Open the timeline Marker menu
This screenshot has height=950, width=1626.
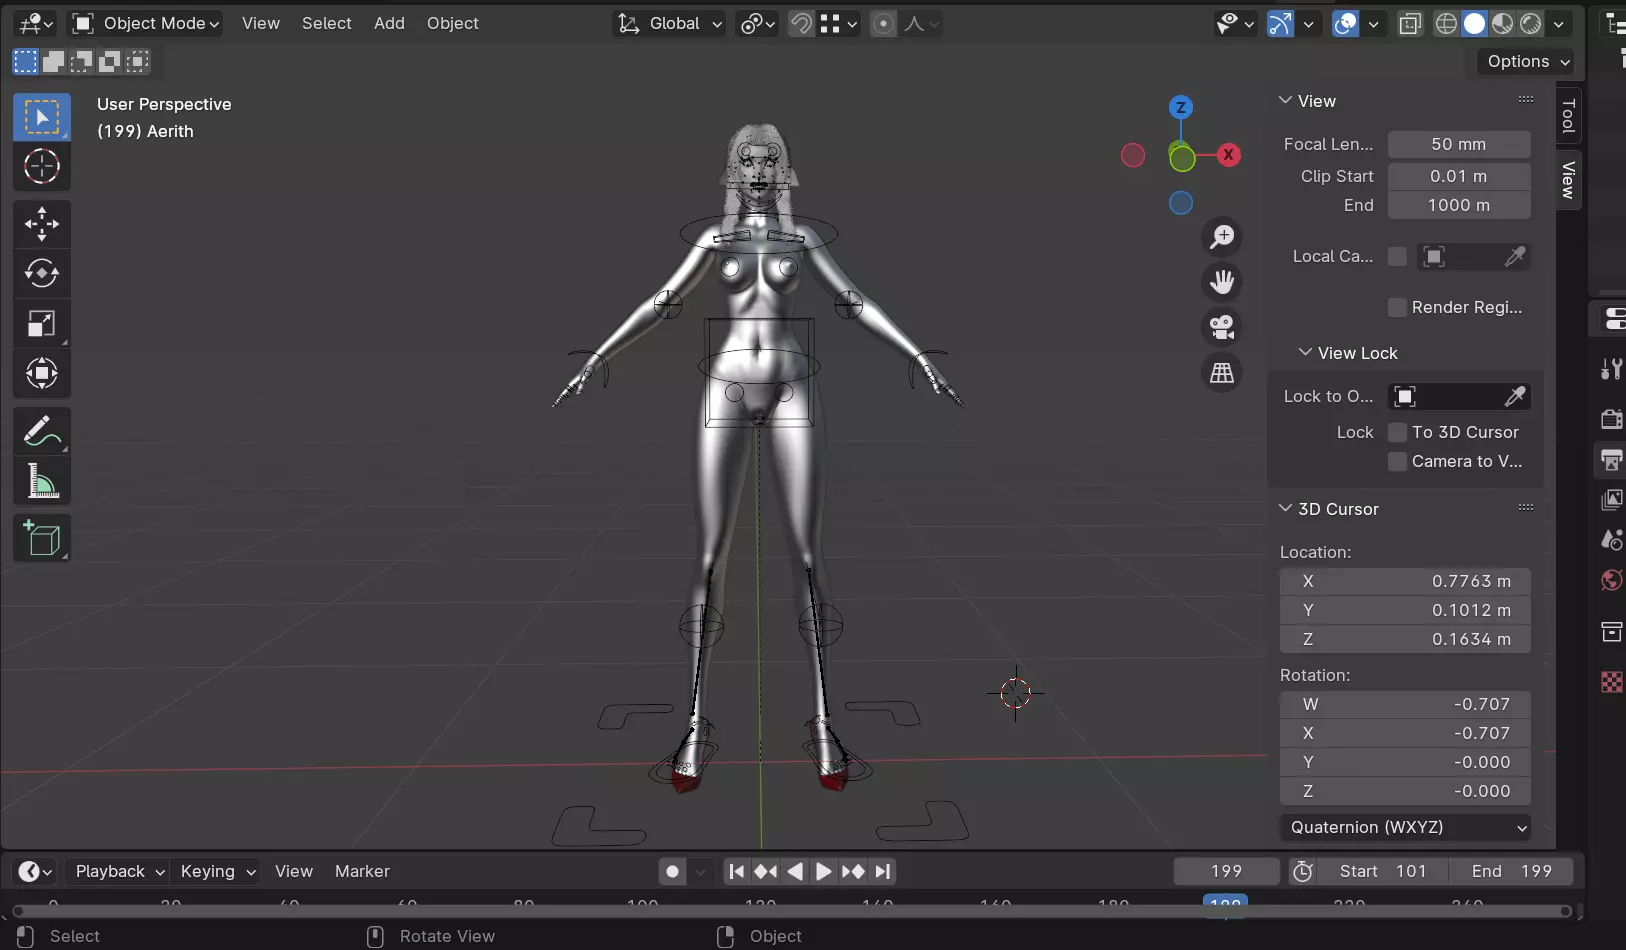pyautogui.click(x=362, y=872)
